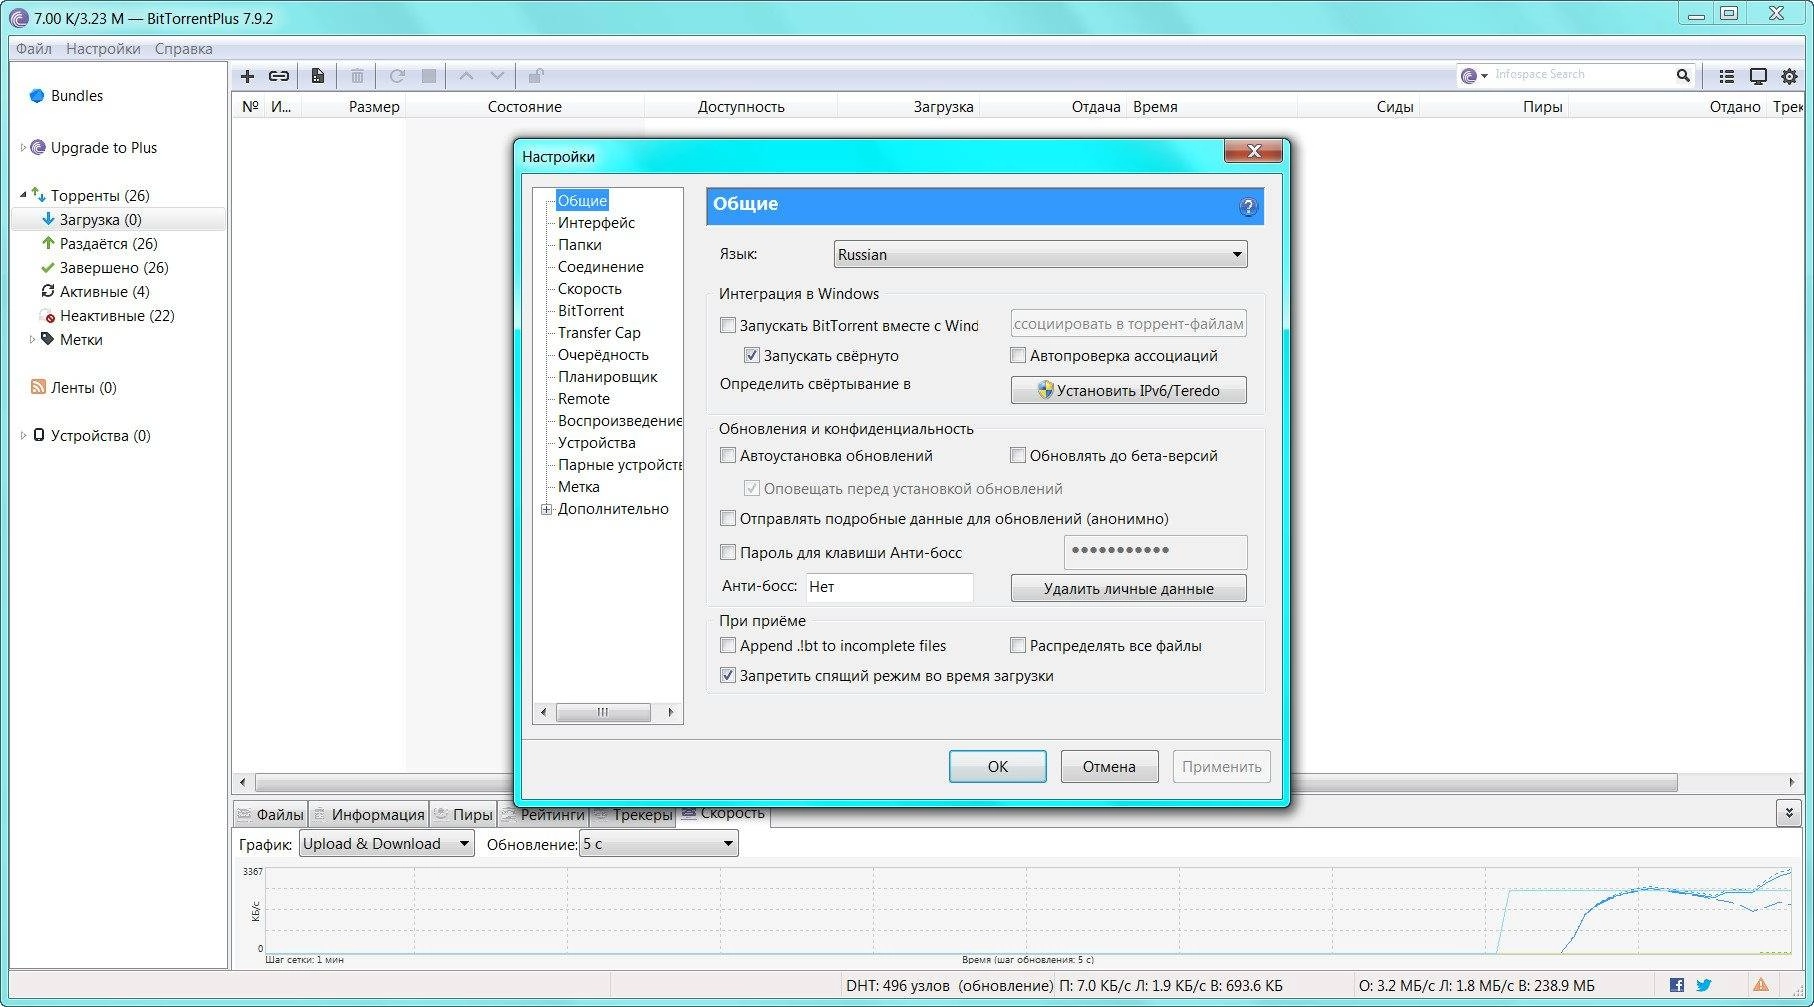
Task: Click the Start torrent refresh-arrow icon
Action: coord(397,76)
